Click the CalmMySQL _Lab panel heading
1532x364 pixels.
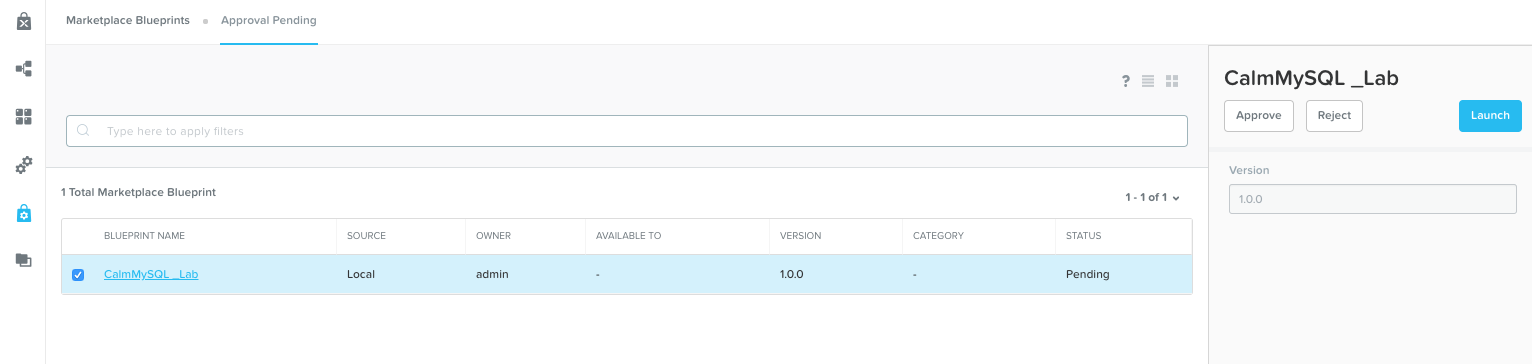[x=1311, y=78]
